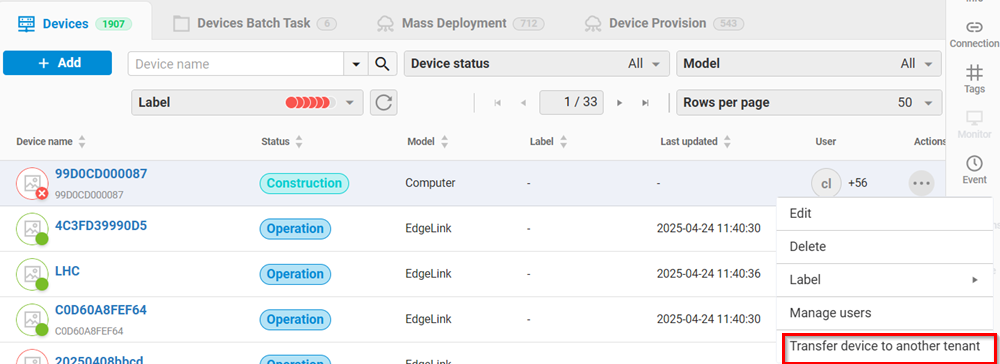
Task: Go to the next page
Action: click(x=619, y=103)
